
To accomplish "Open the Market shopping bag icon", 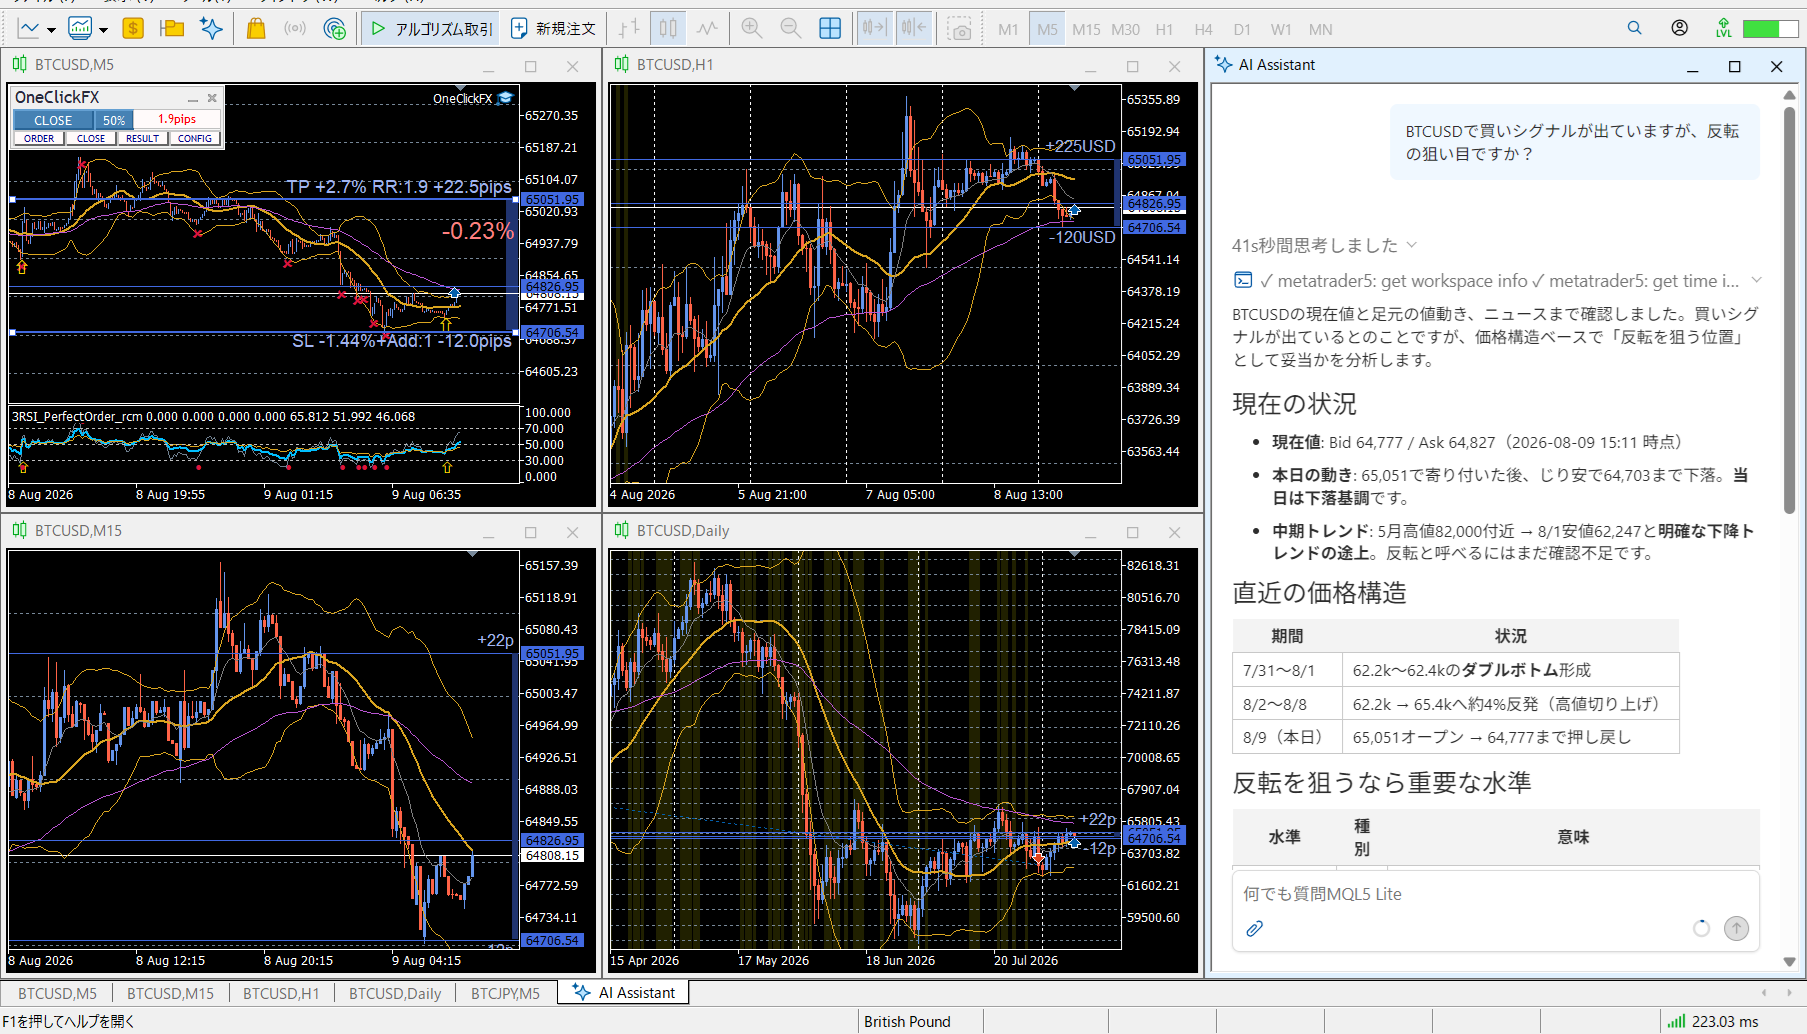I will coord(256,29).
